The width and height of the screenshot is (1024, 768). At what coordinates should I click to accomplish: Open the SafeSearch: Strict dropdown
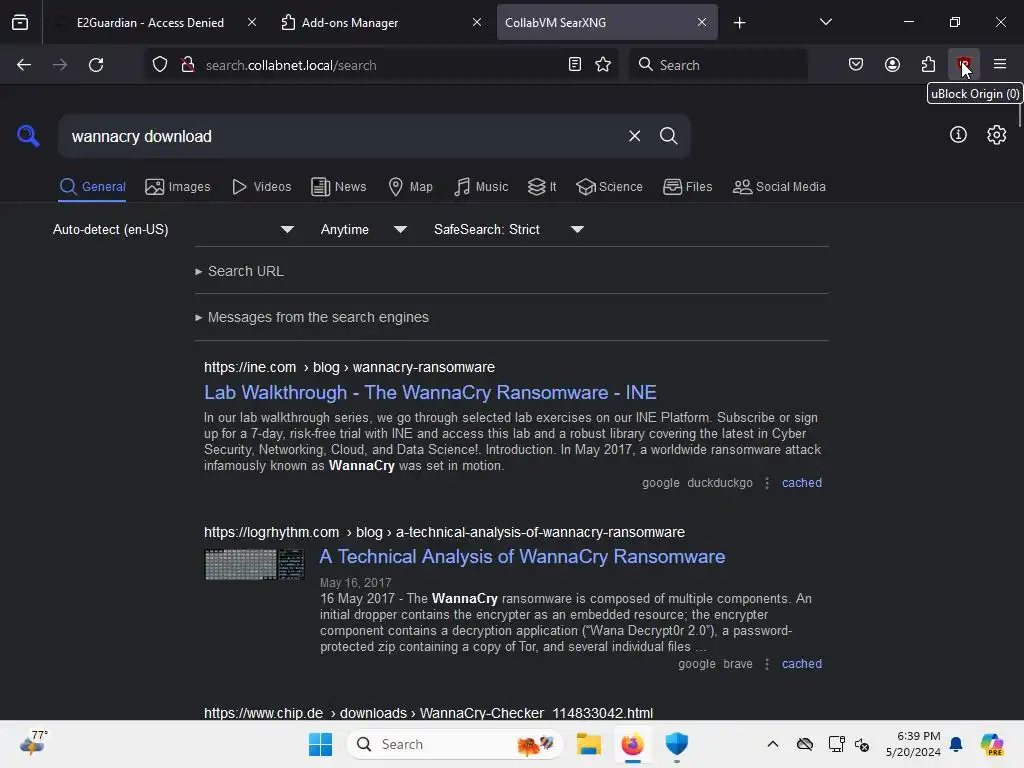point(509,229)
